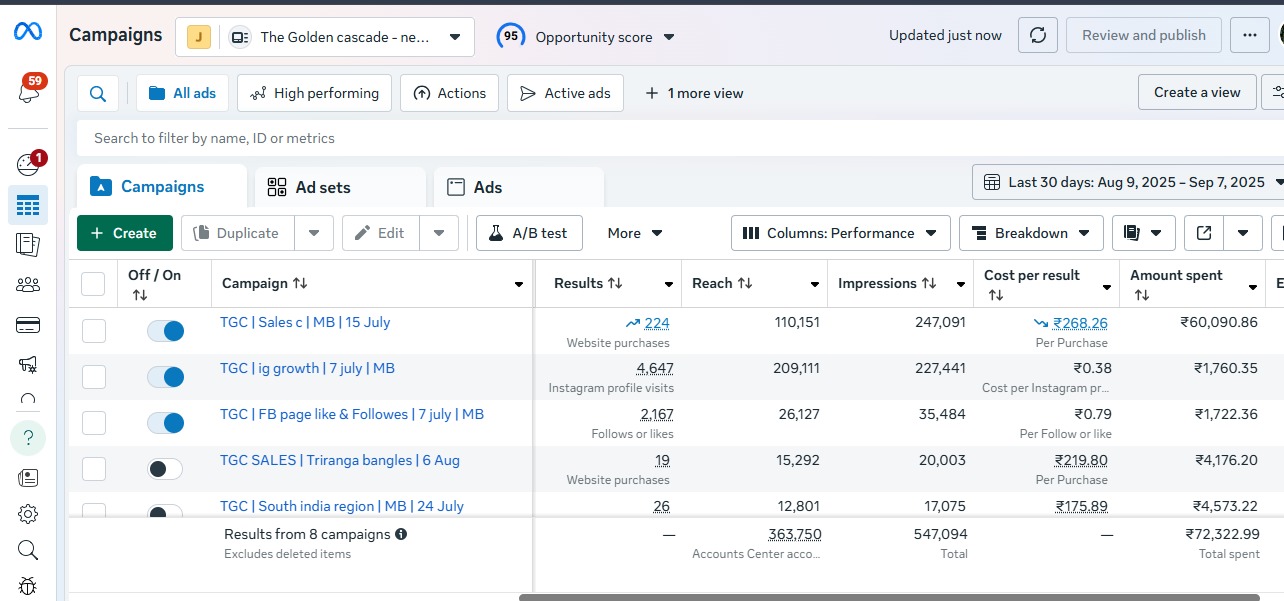Turn on Triranga bangles campaign toggle

pos(165,469)
